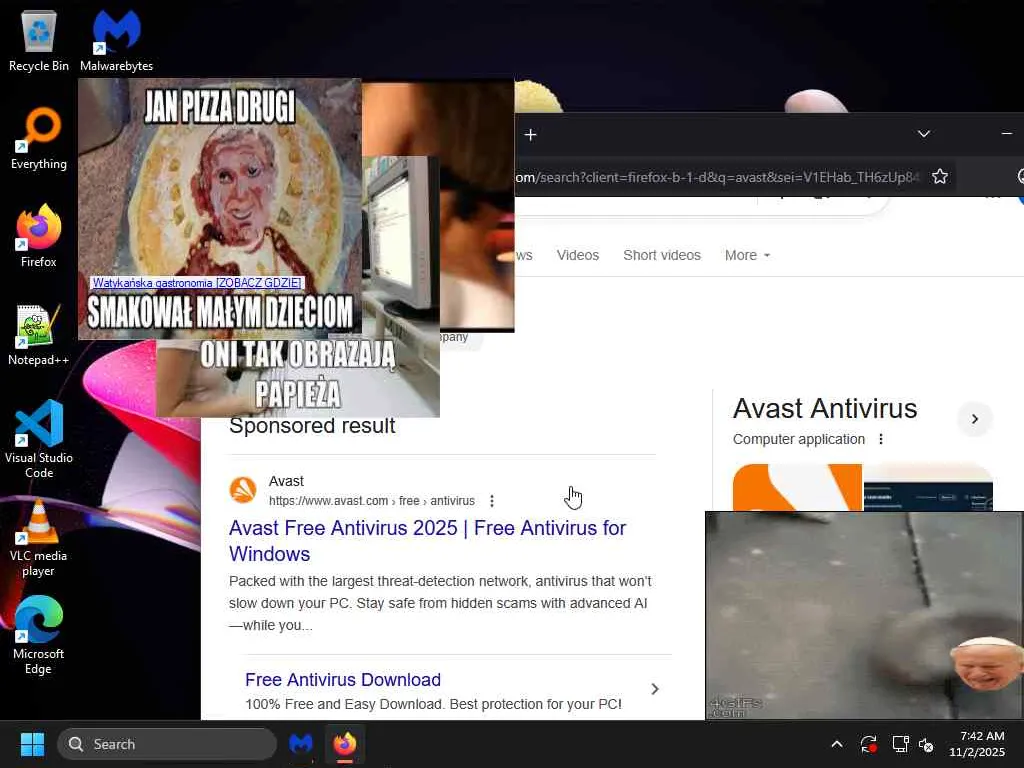1024x768 pixels.
Task: Switch to the Short videos tab
Action: pyautogui.click(x=662, y=255)
